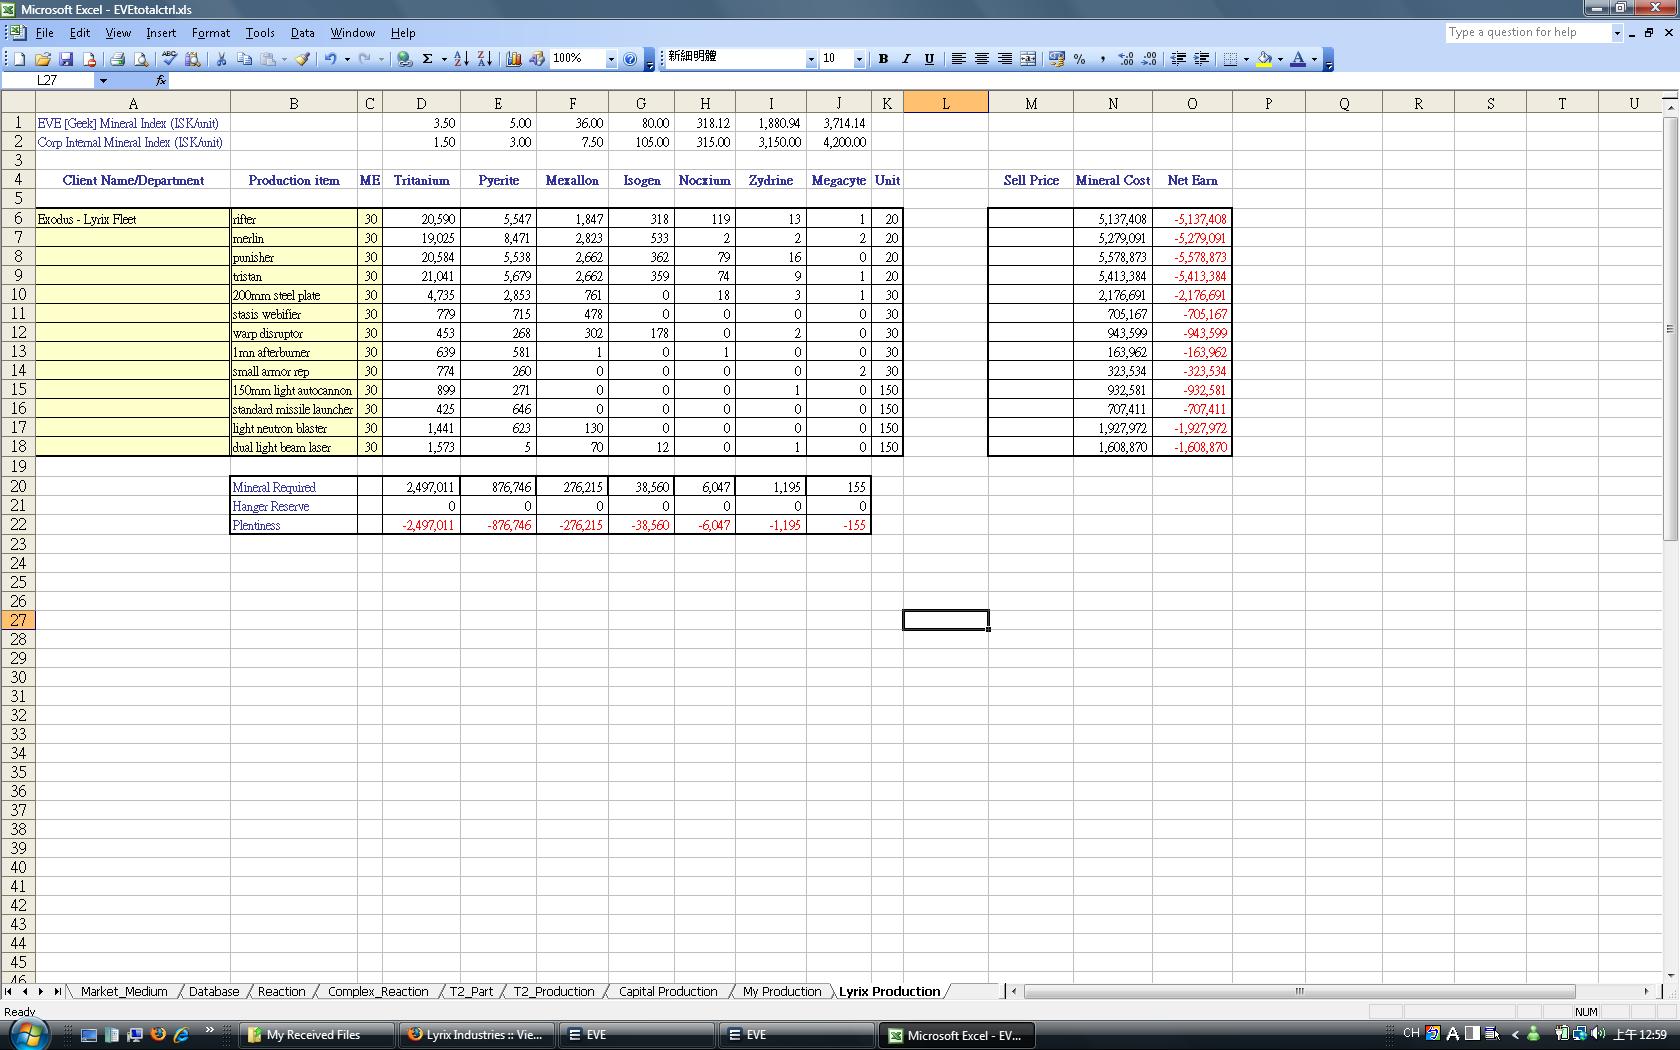Copy the selected cells
Viewport: 1680px width, 1050px height.
pyautogui.click(x=244, y=59)
